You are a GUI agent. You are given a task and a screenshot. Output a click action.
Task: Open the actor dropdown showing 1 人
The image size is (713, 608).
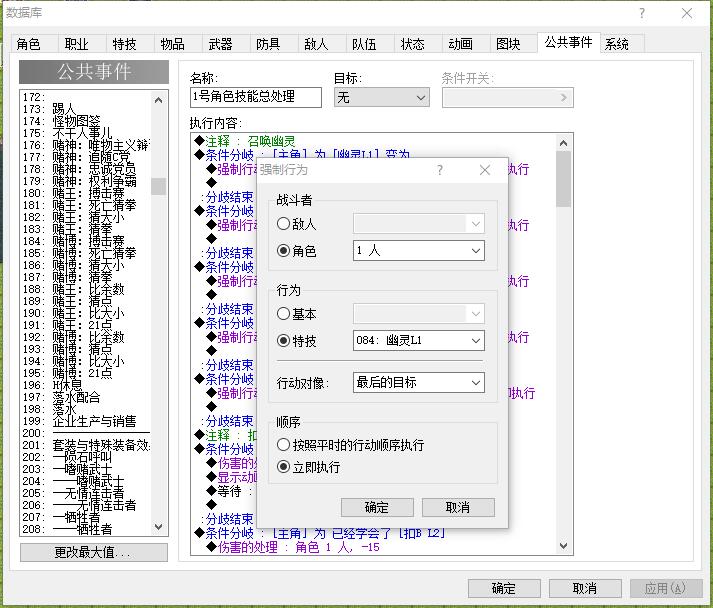418,251
